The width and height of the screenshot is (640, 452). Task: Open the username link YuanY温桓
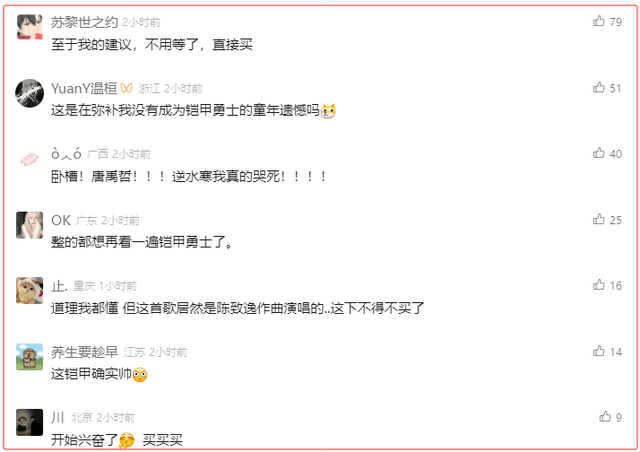click(x=84, y=88)
